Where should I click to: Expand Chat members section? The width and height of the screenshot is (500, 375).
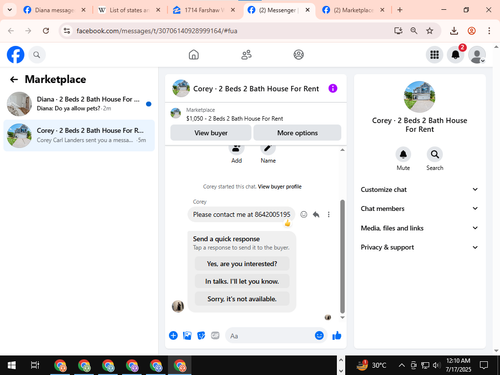(x=419, y=209)
